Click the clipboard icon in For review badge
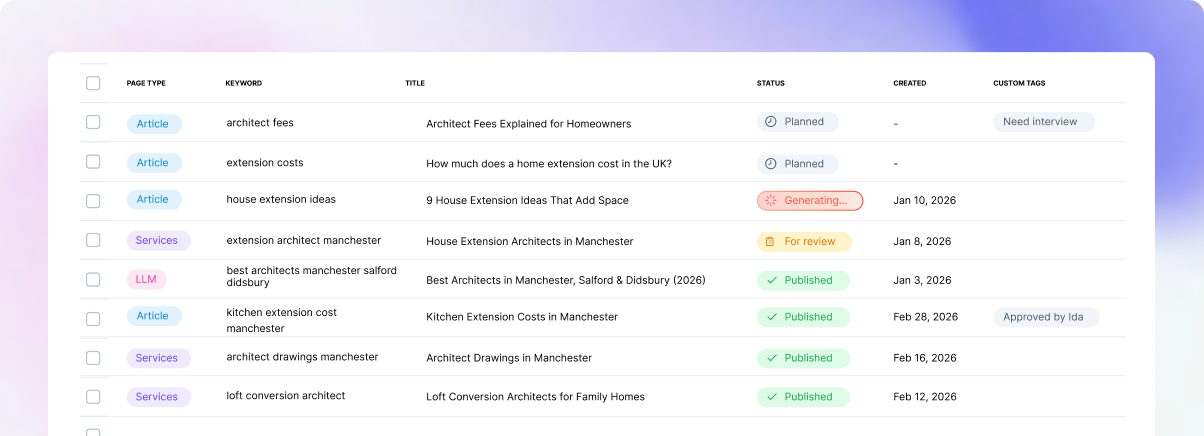 click(770, 242)
